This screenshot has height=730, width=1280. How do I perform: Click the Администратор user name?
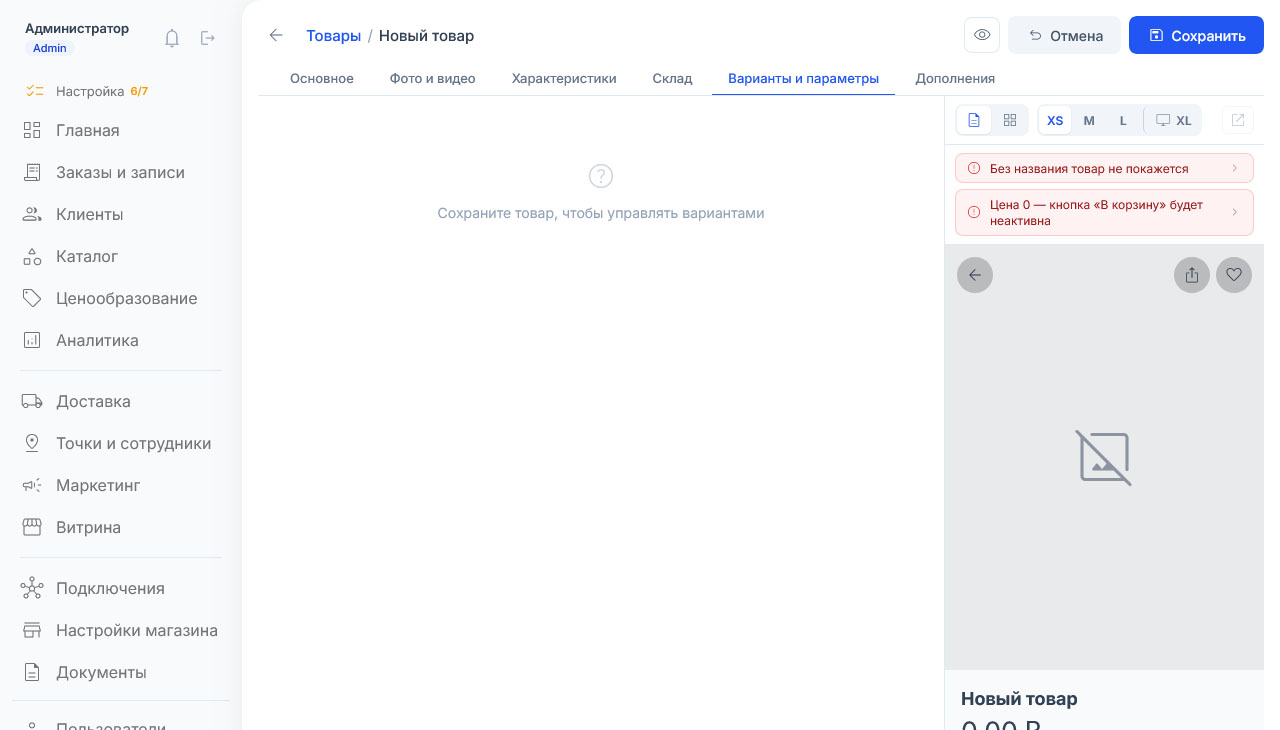pyautogui.click(x=77, y=28)
